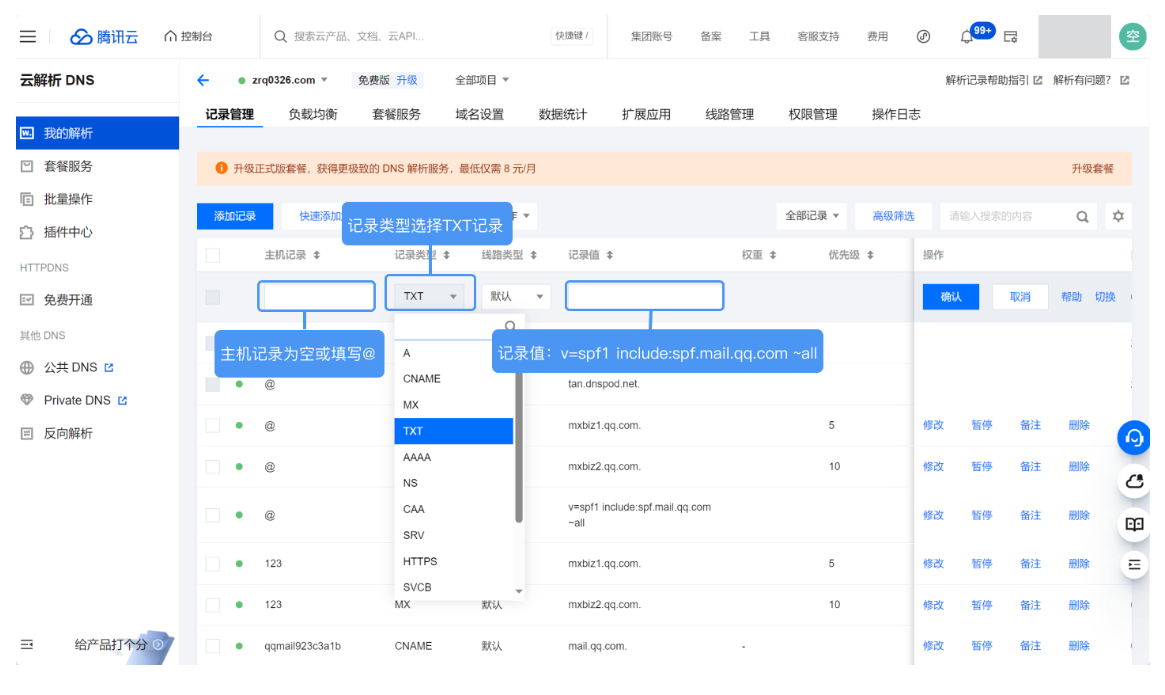The width and height of the screenshot is (1165, 695).
Task: Click the green user avatar
Action: pos(1132,36)
